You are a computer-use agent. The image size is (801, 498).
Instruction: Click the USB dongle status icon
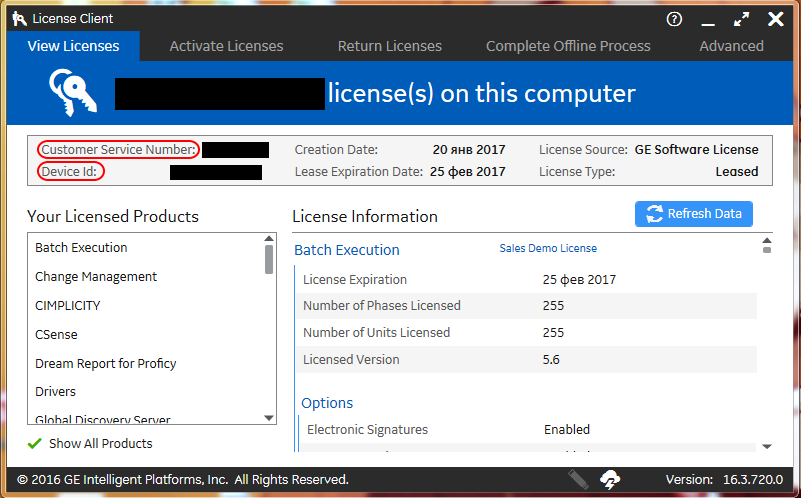(x=579, y=479)
